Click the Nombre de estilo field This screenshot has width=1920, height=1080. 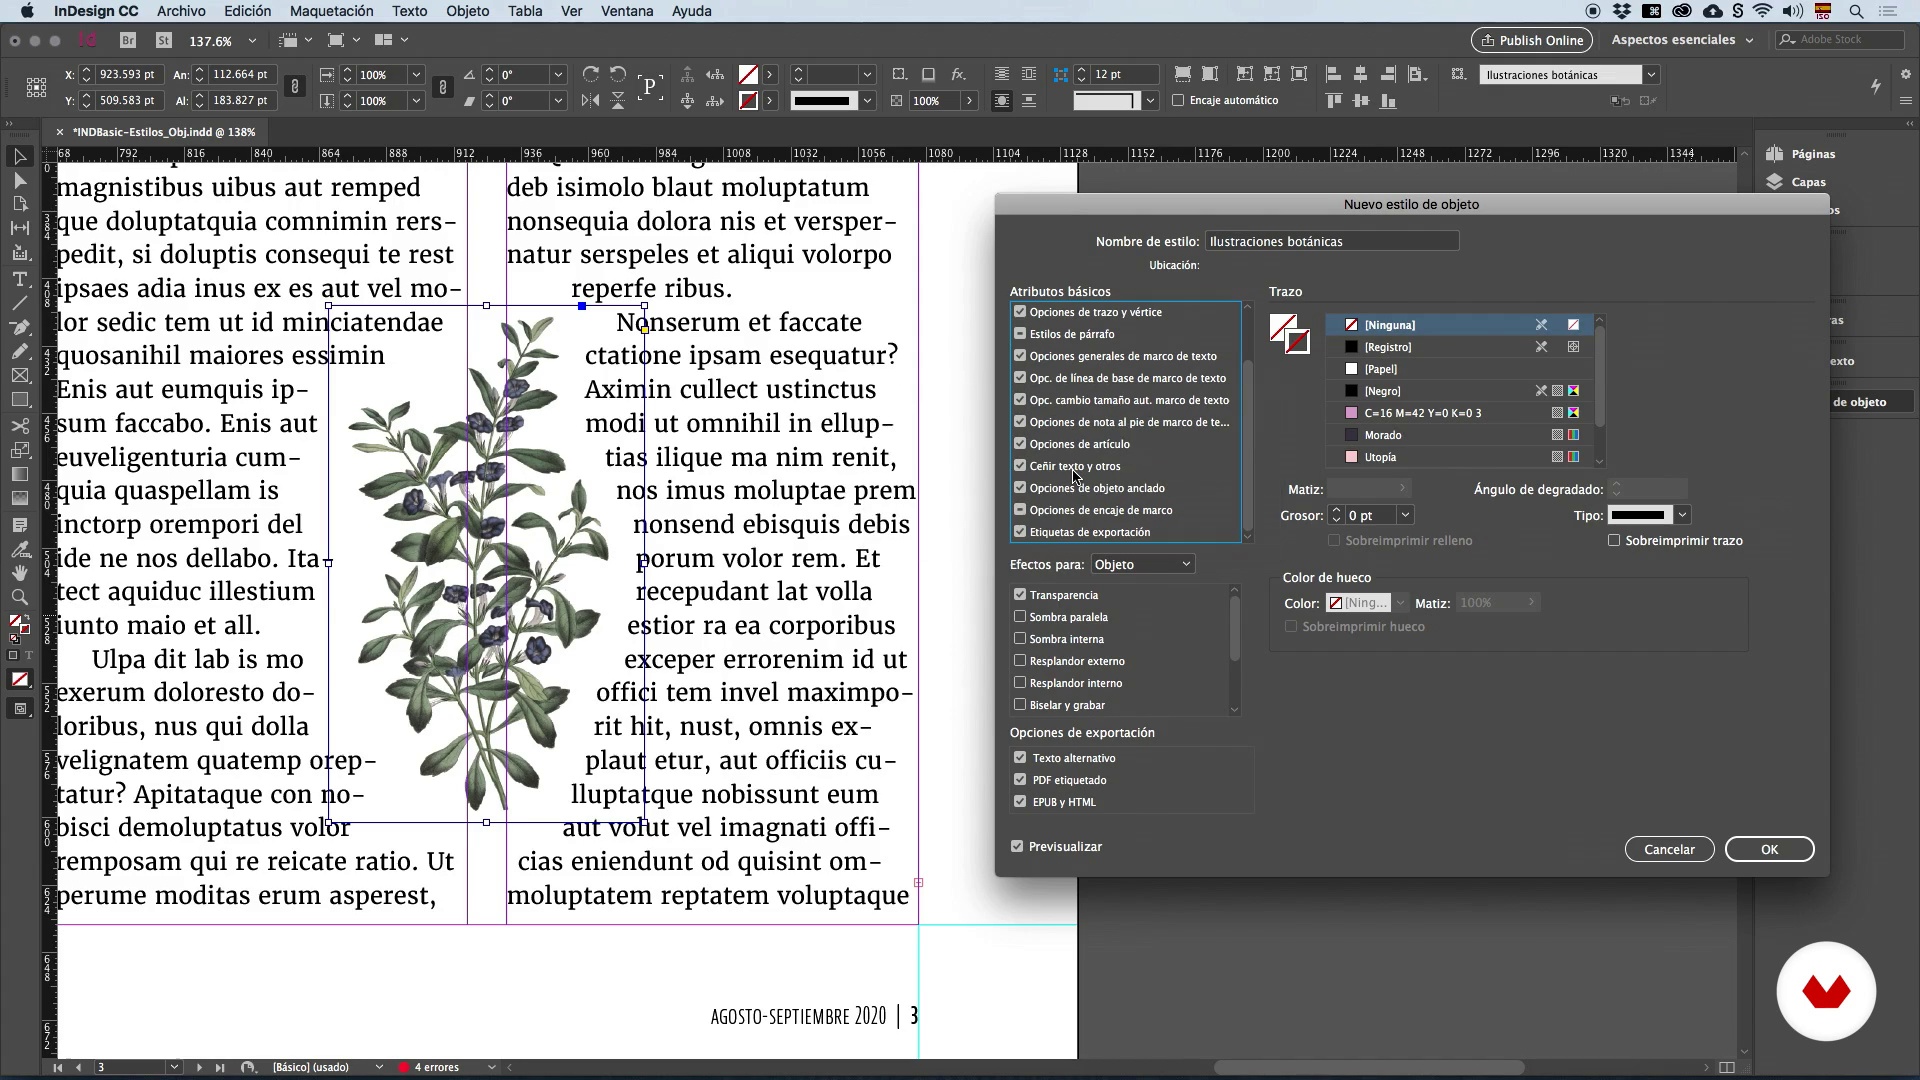click(x=1332, y=241)
